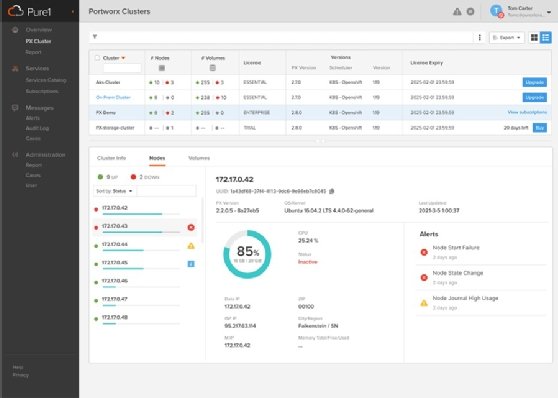Upgrade the On-Prem Cluster license
Viewport: 558px width, 398px height.
(535, 98)
